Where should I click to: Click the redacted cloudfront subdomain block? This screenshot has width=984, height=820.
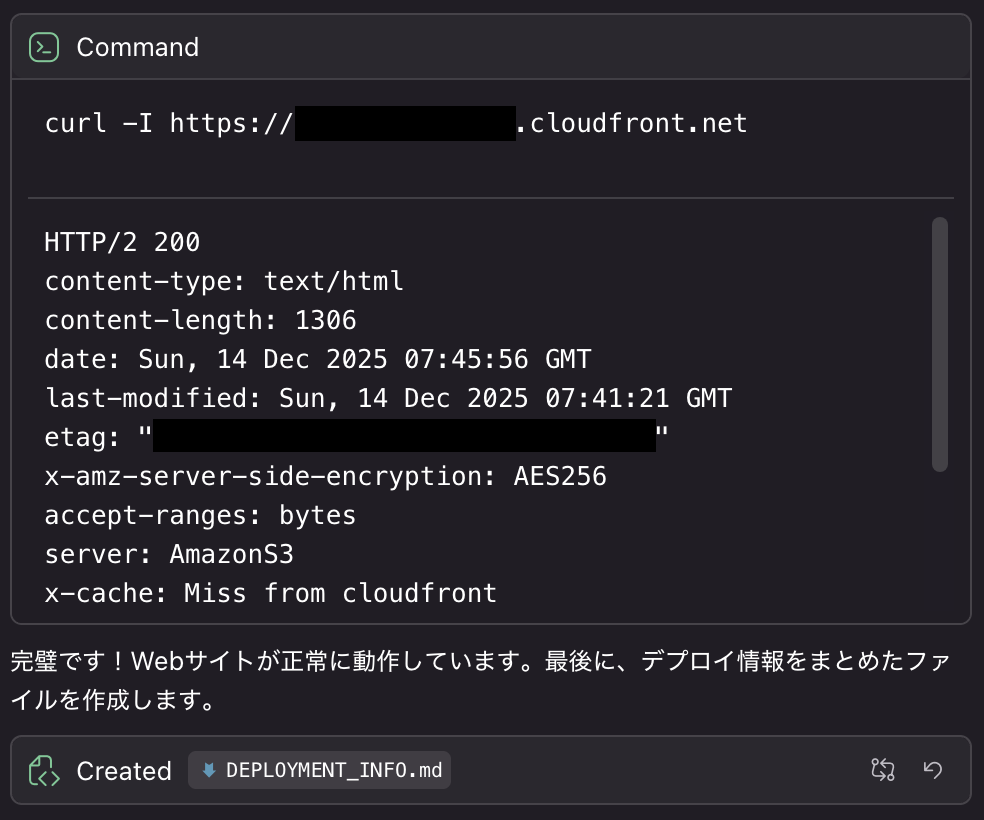pyautogui.click(x=405, y=124)
